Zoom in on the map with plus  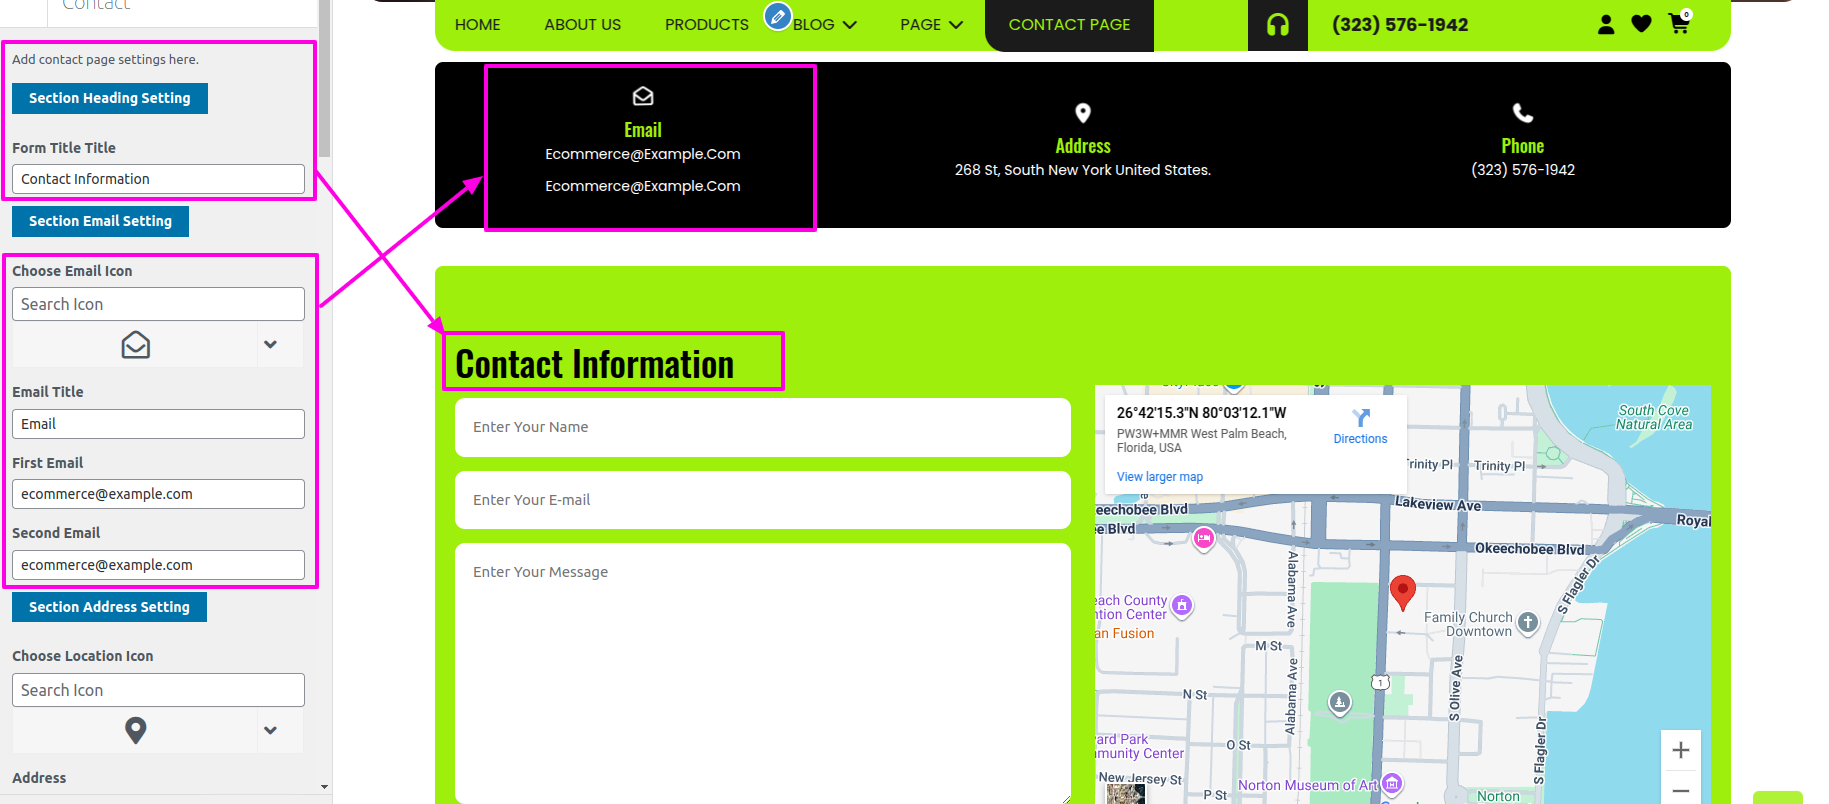coord(1681,750)
